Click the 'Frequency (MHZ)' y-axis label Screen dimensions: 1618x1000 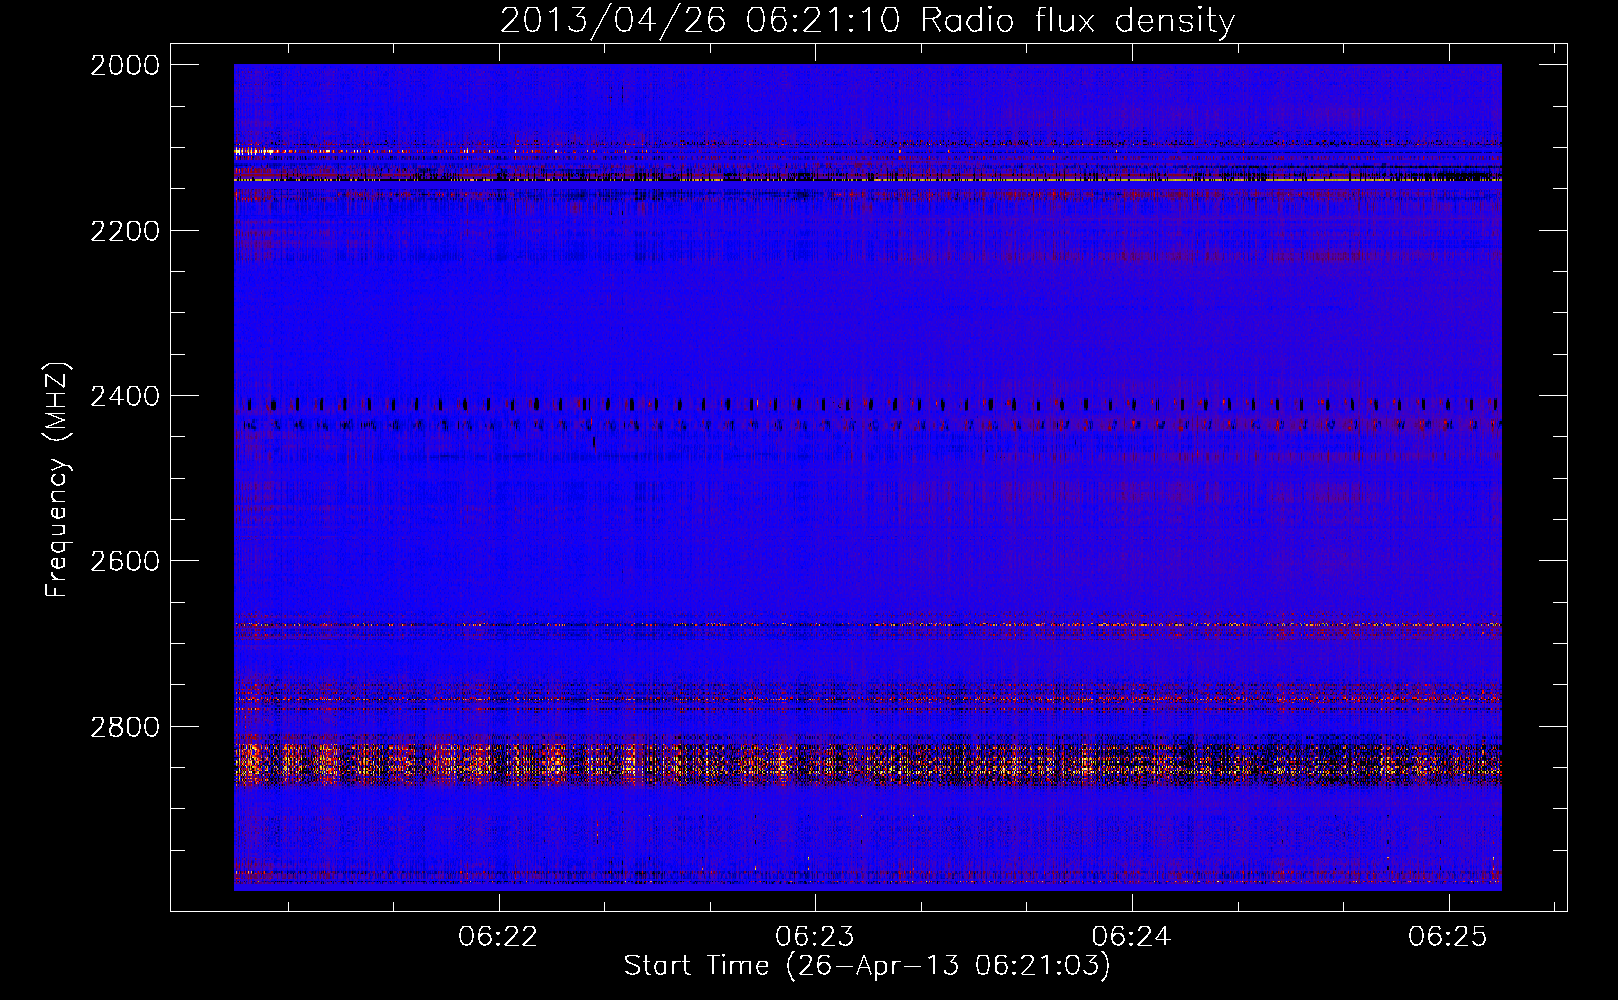pos(57,480)
